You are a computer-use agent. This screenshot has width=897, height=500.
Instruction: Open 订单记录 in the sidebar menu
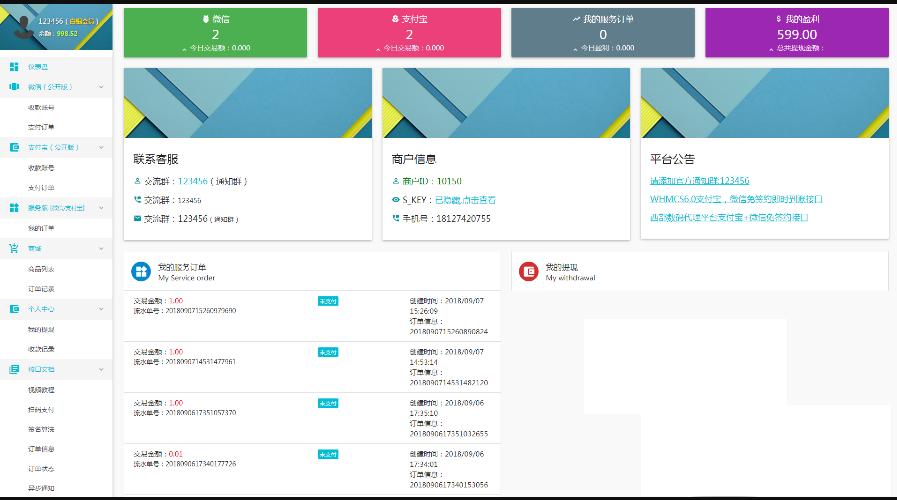tap(41, 288)
